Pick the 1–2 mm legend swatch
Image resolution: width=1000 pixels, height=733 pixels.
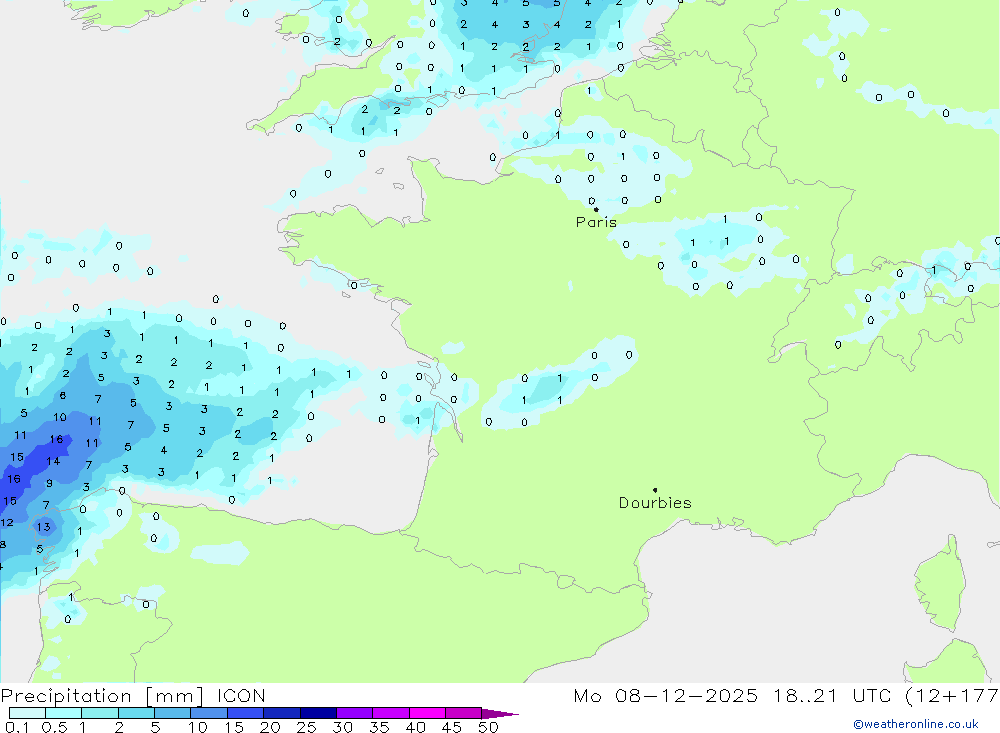point(99,713)
